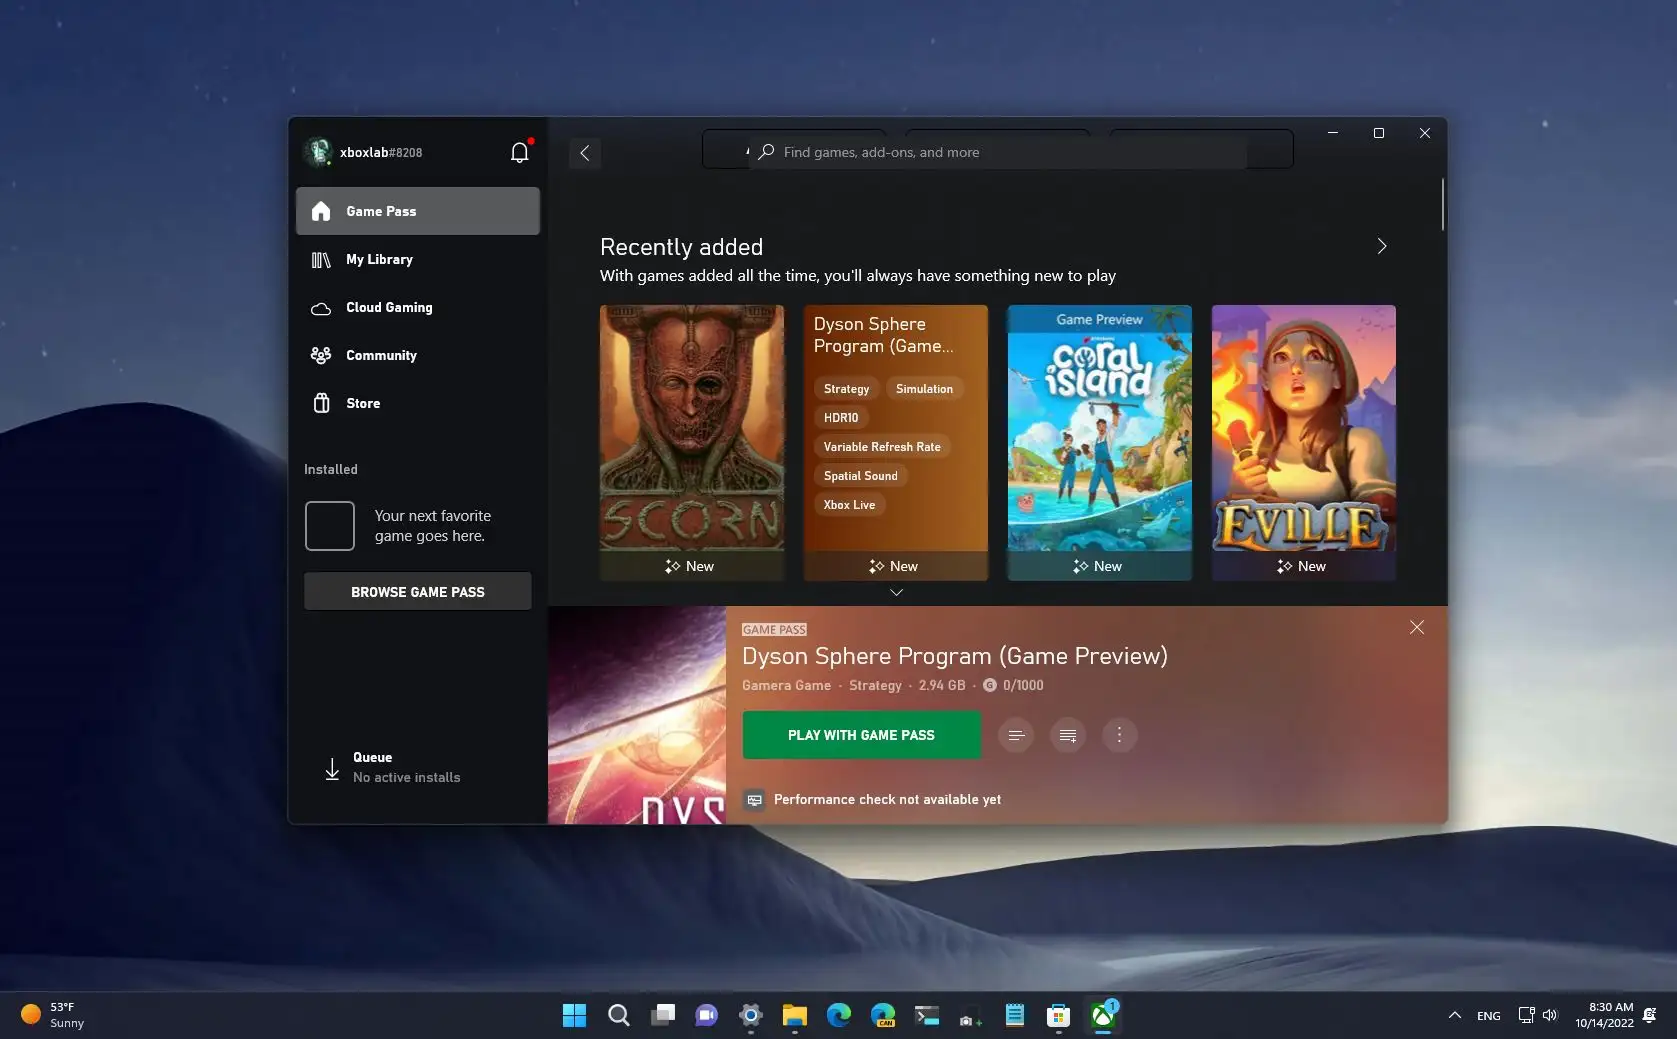
Task: Close the Dyson Sphere Program details panel
Action: [1417, 627]
